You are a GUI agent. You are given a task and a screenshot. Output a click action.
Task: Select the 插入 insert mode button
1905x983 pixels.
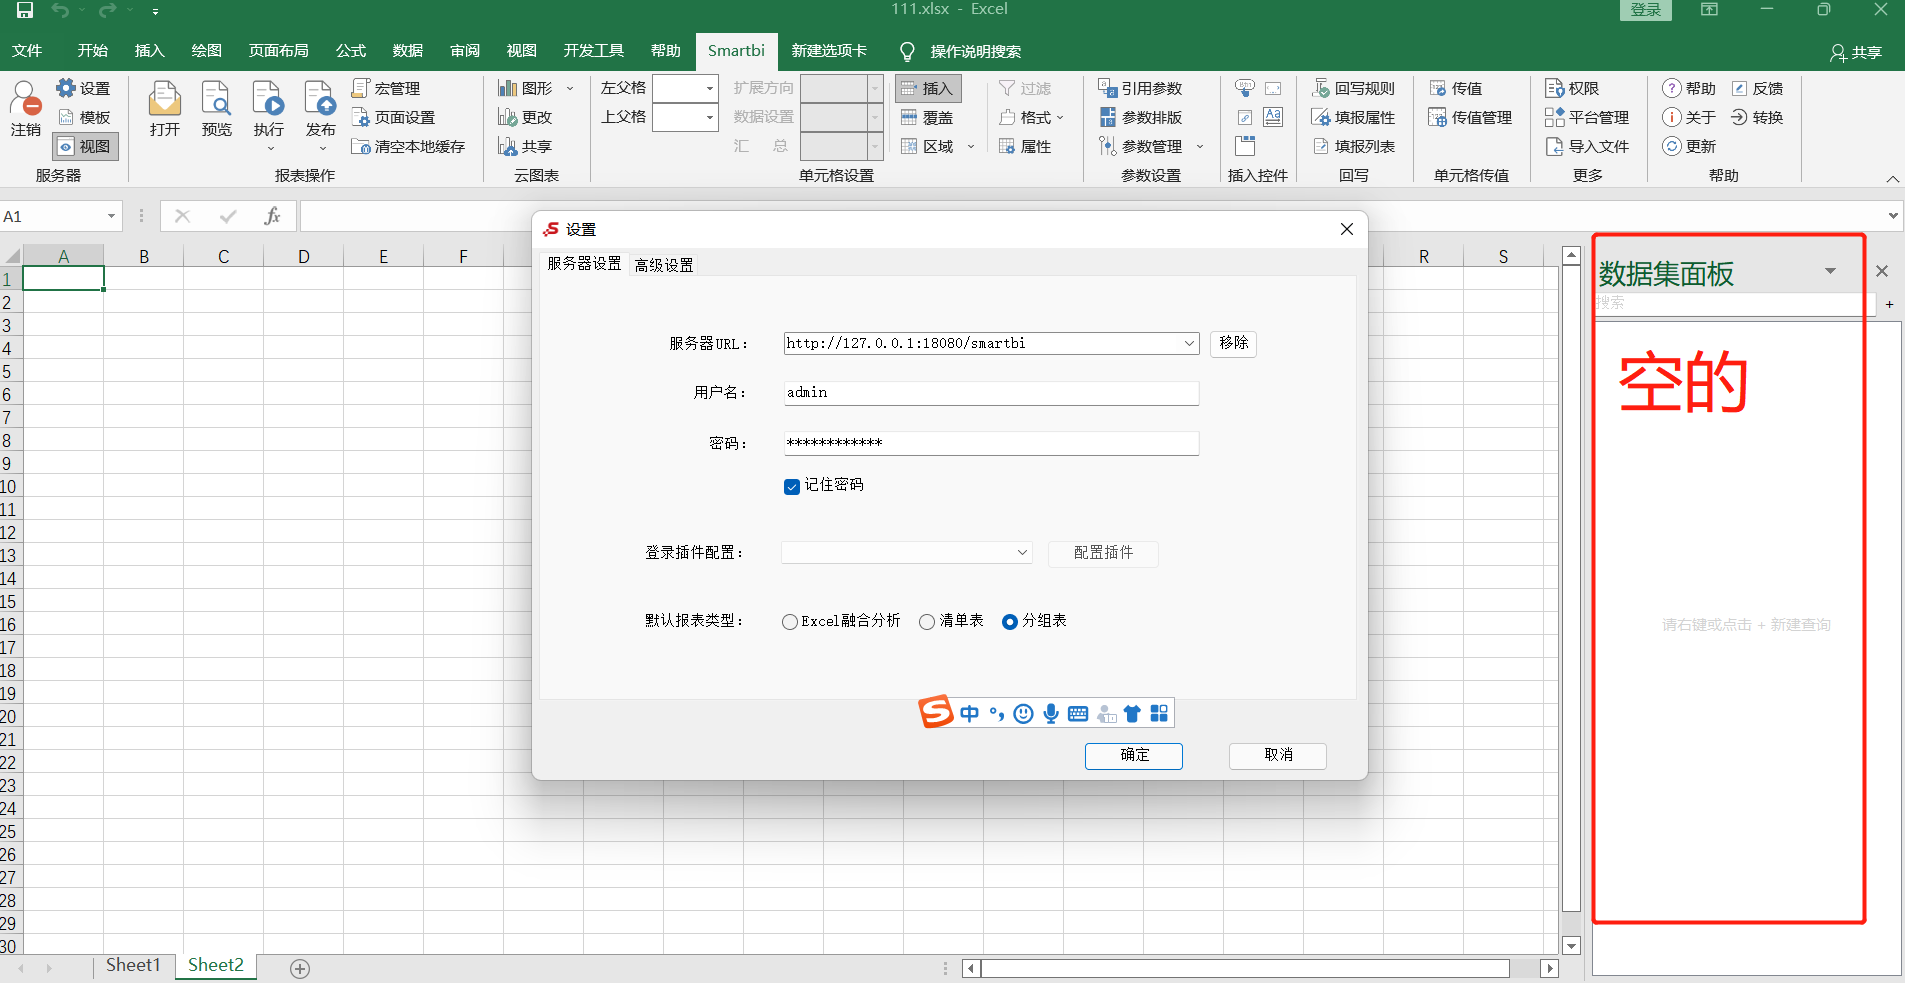coord(927,88)
